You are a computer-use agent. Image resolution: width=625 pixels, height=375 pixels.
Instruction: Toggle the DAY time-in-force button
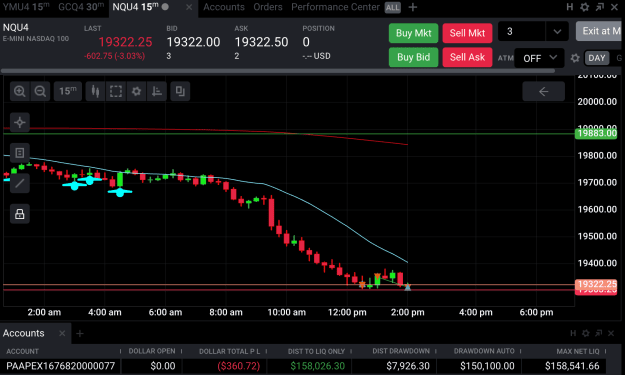(x=596, y=58)
